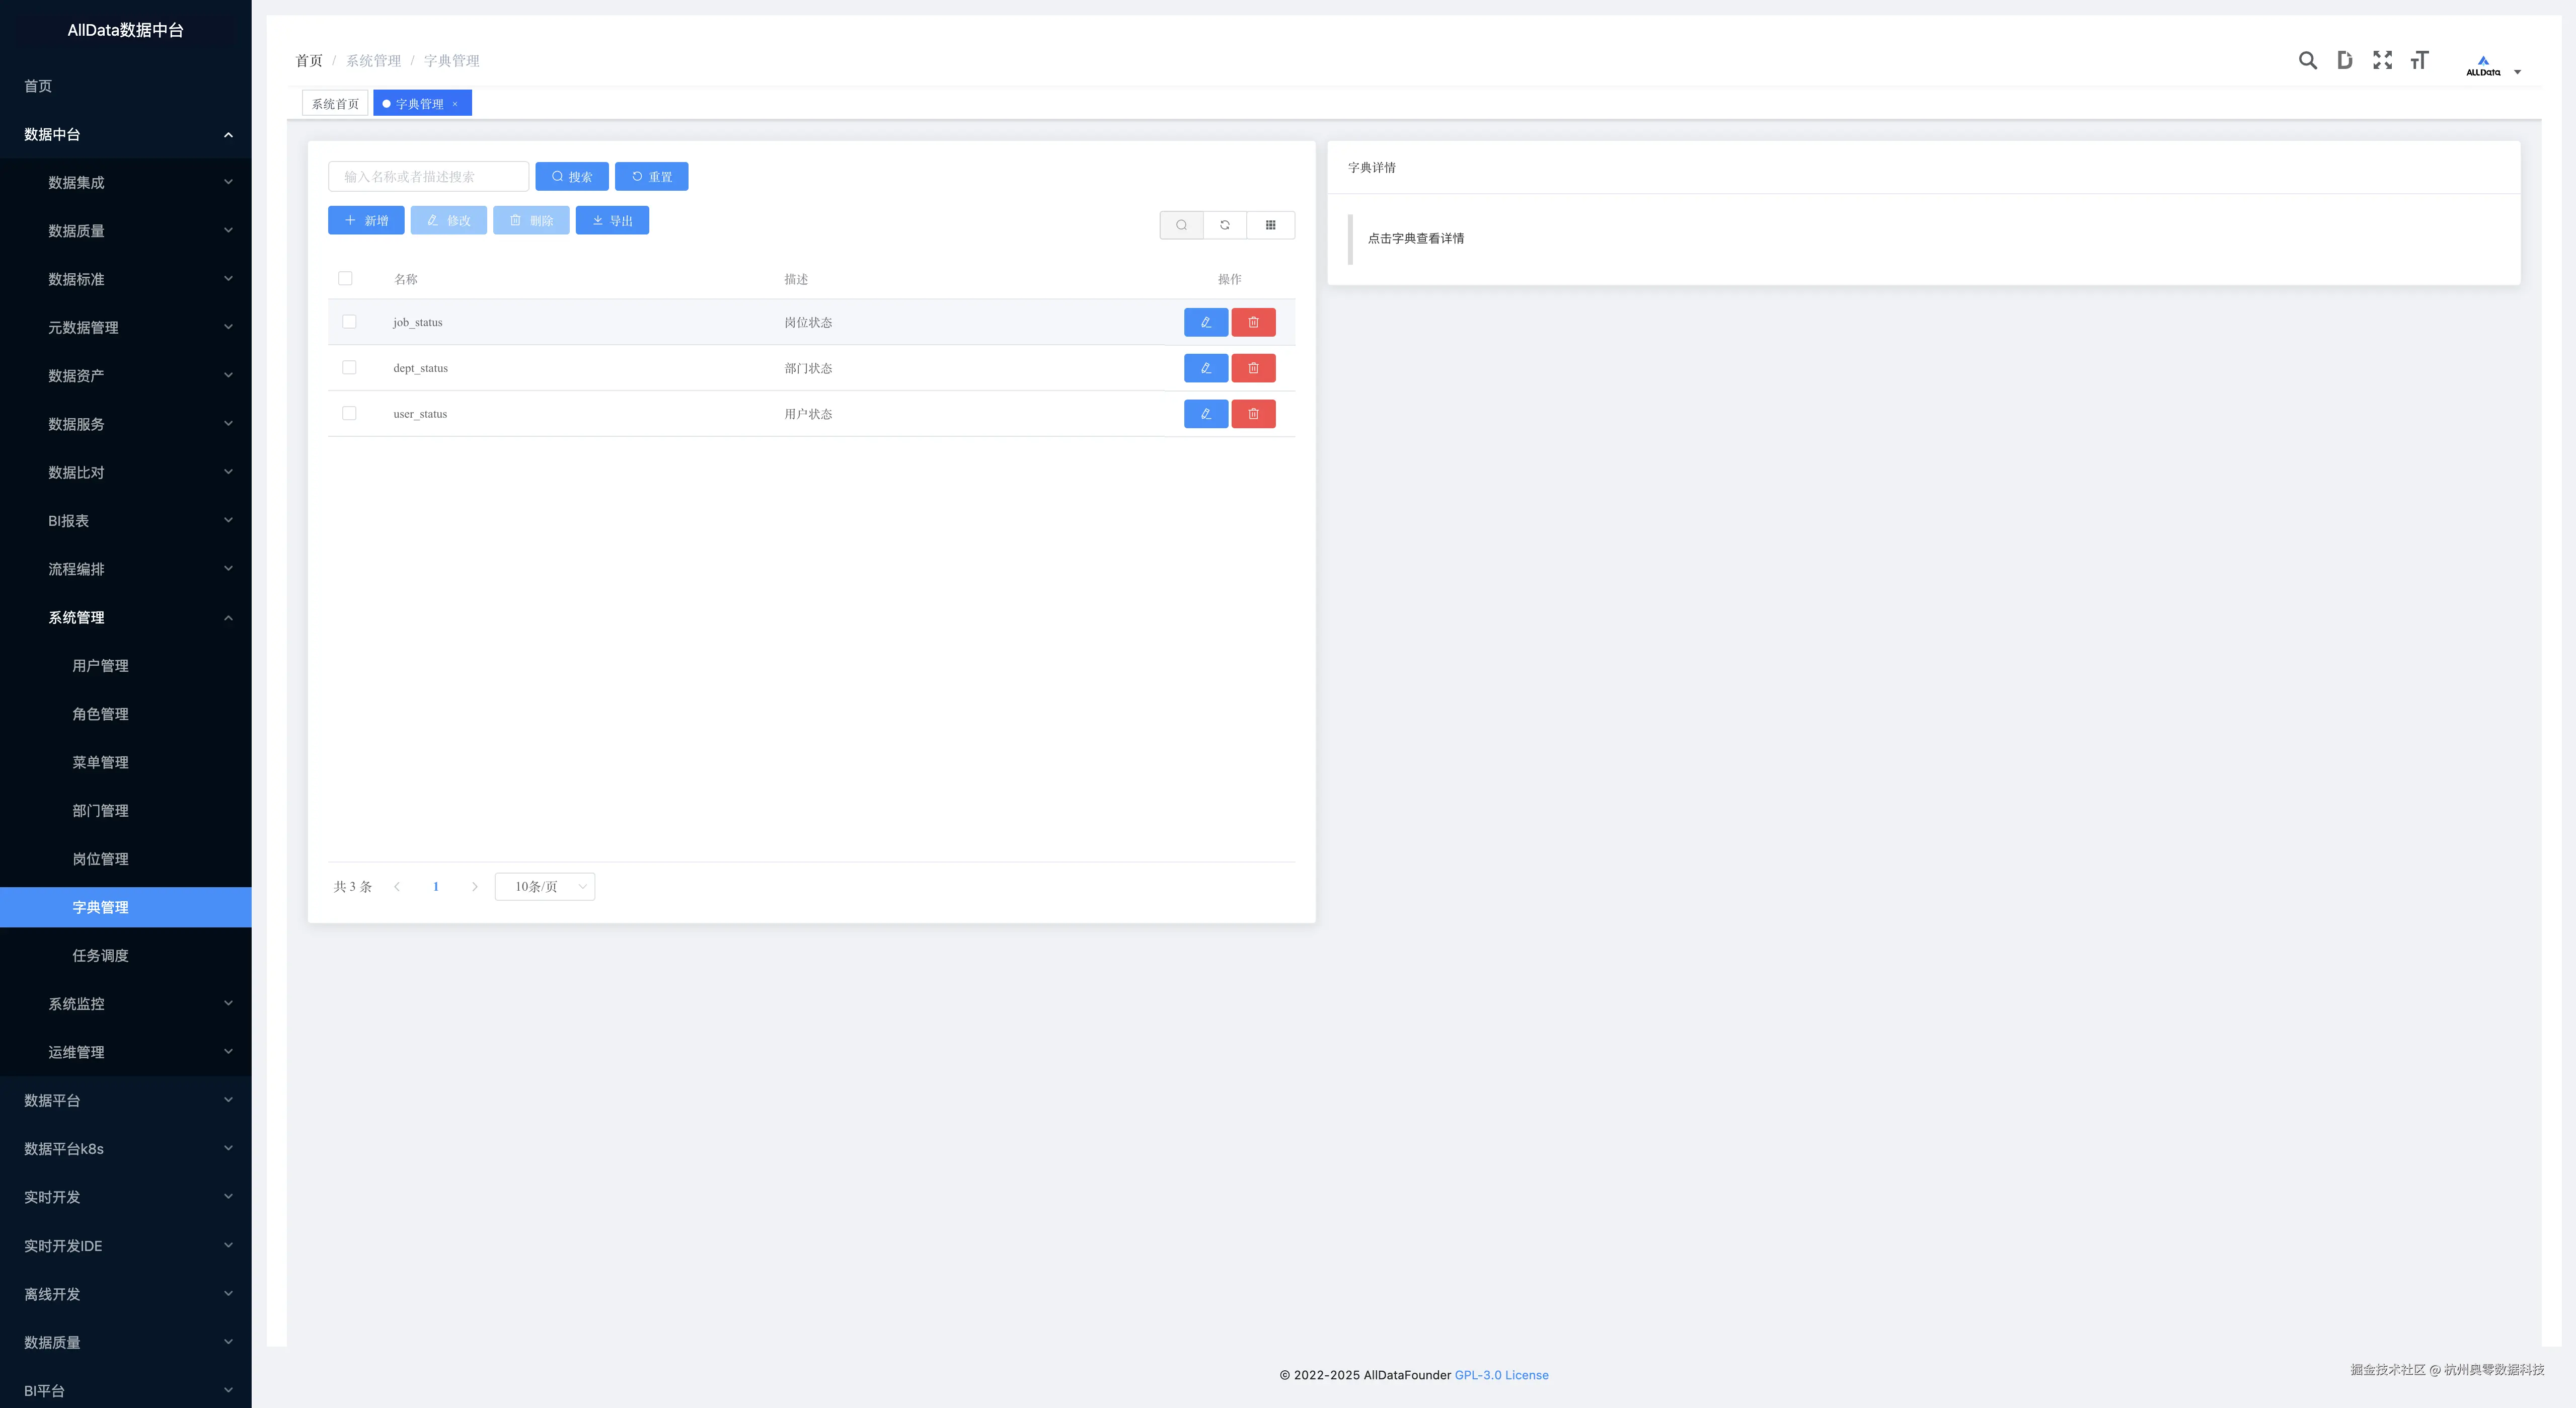Expand the 运维管理 submenu
The height and width of the screenshot is (1408, 2576).
(126, 1052)
